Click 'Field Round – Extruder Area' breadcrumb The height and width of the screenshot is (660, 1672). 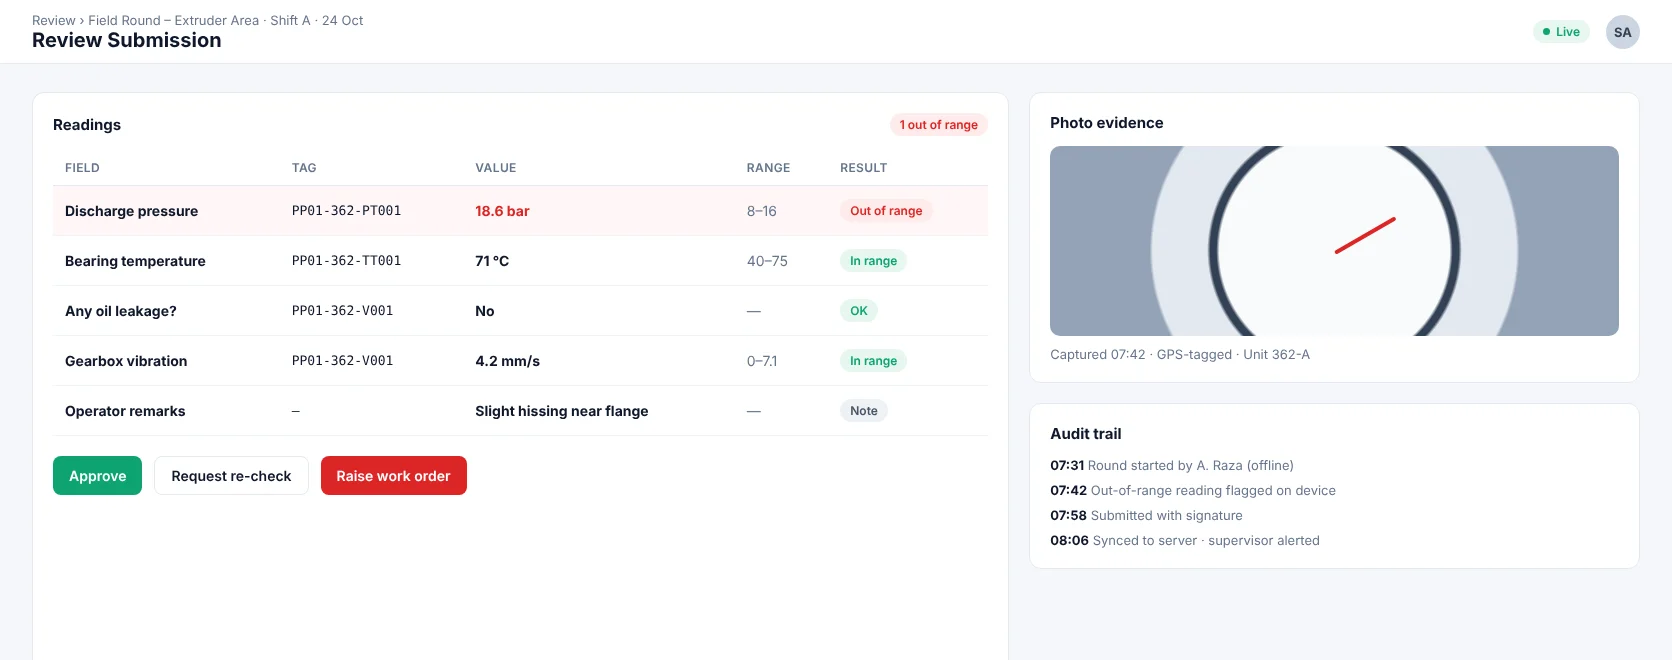tap(173, 20)
